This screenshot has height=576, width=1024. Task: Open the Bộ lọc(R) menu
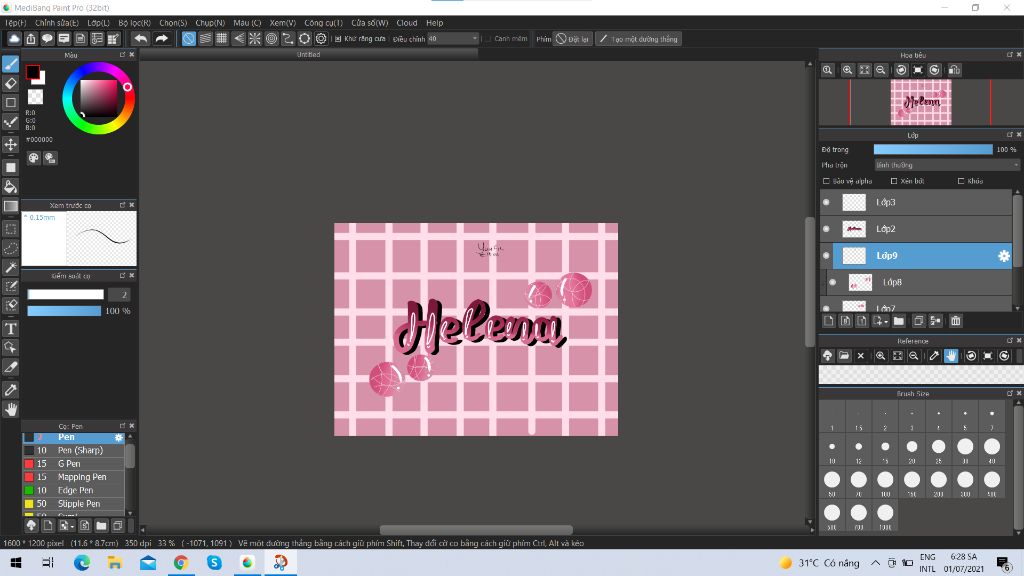coord(135,23)
